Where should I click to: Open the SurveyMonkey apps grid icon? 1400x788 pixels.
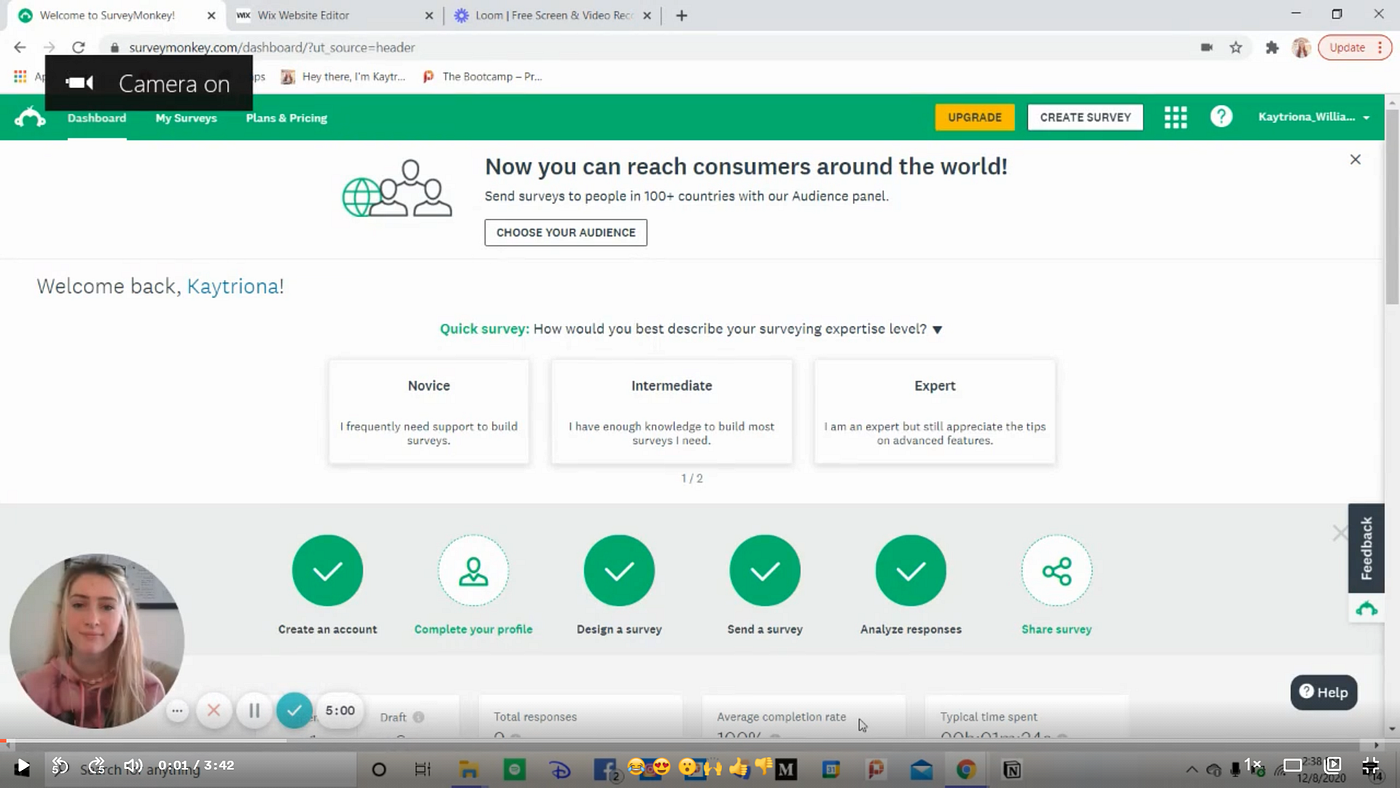point(1175,117)
